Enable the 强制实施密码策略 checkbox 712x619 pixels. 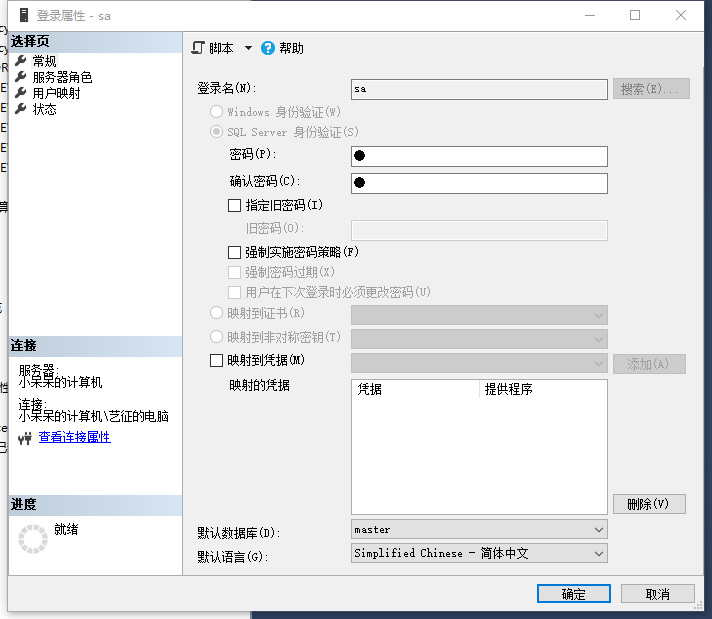click(x=234, y=252)
